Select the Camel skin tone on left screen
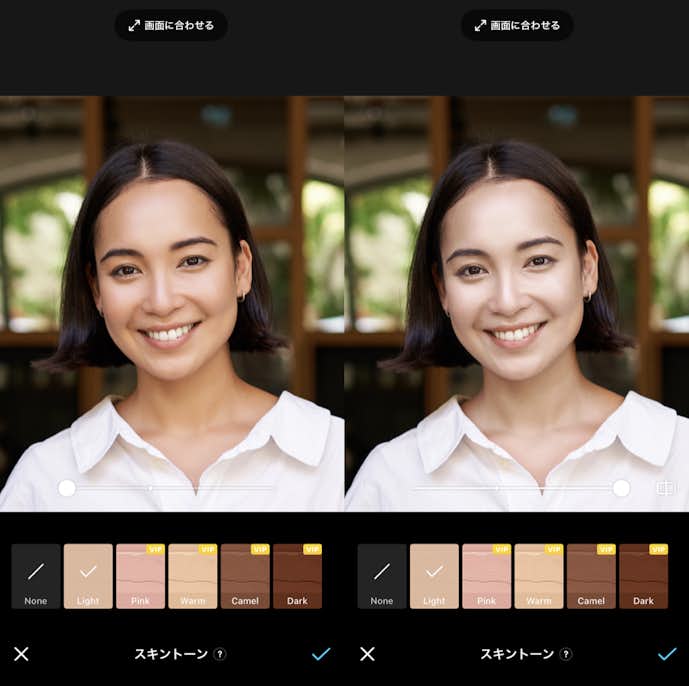The image size is (689, 686). [x=245, y=577]
